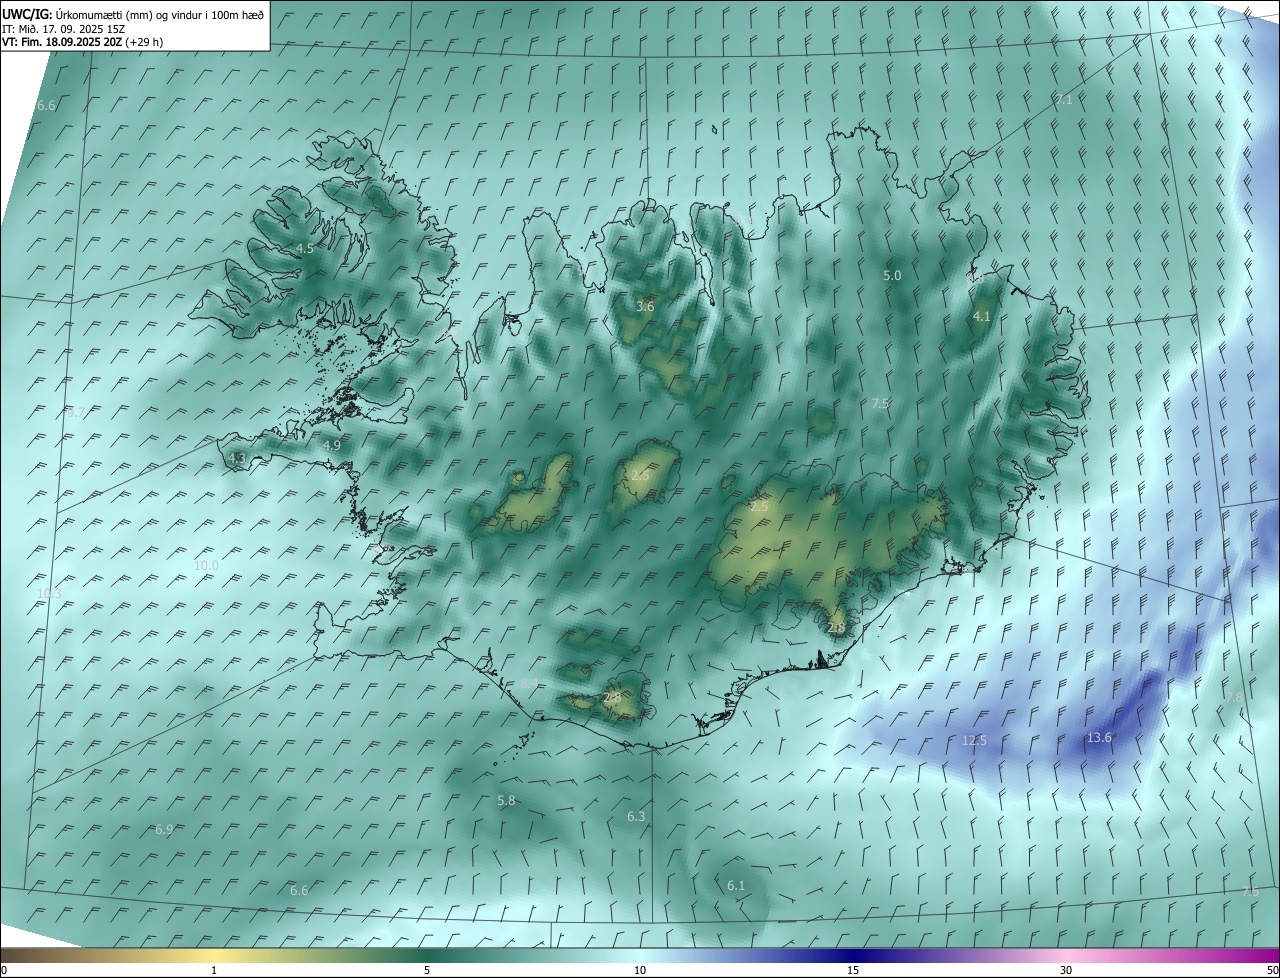Click the legend tick label 0
This screenshot has width=1280, height=978.
tap(4, 970)
